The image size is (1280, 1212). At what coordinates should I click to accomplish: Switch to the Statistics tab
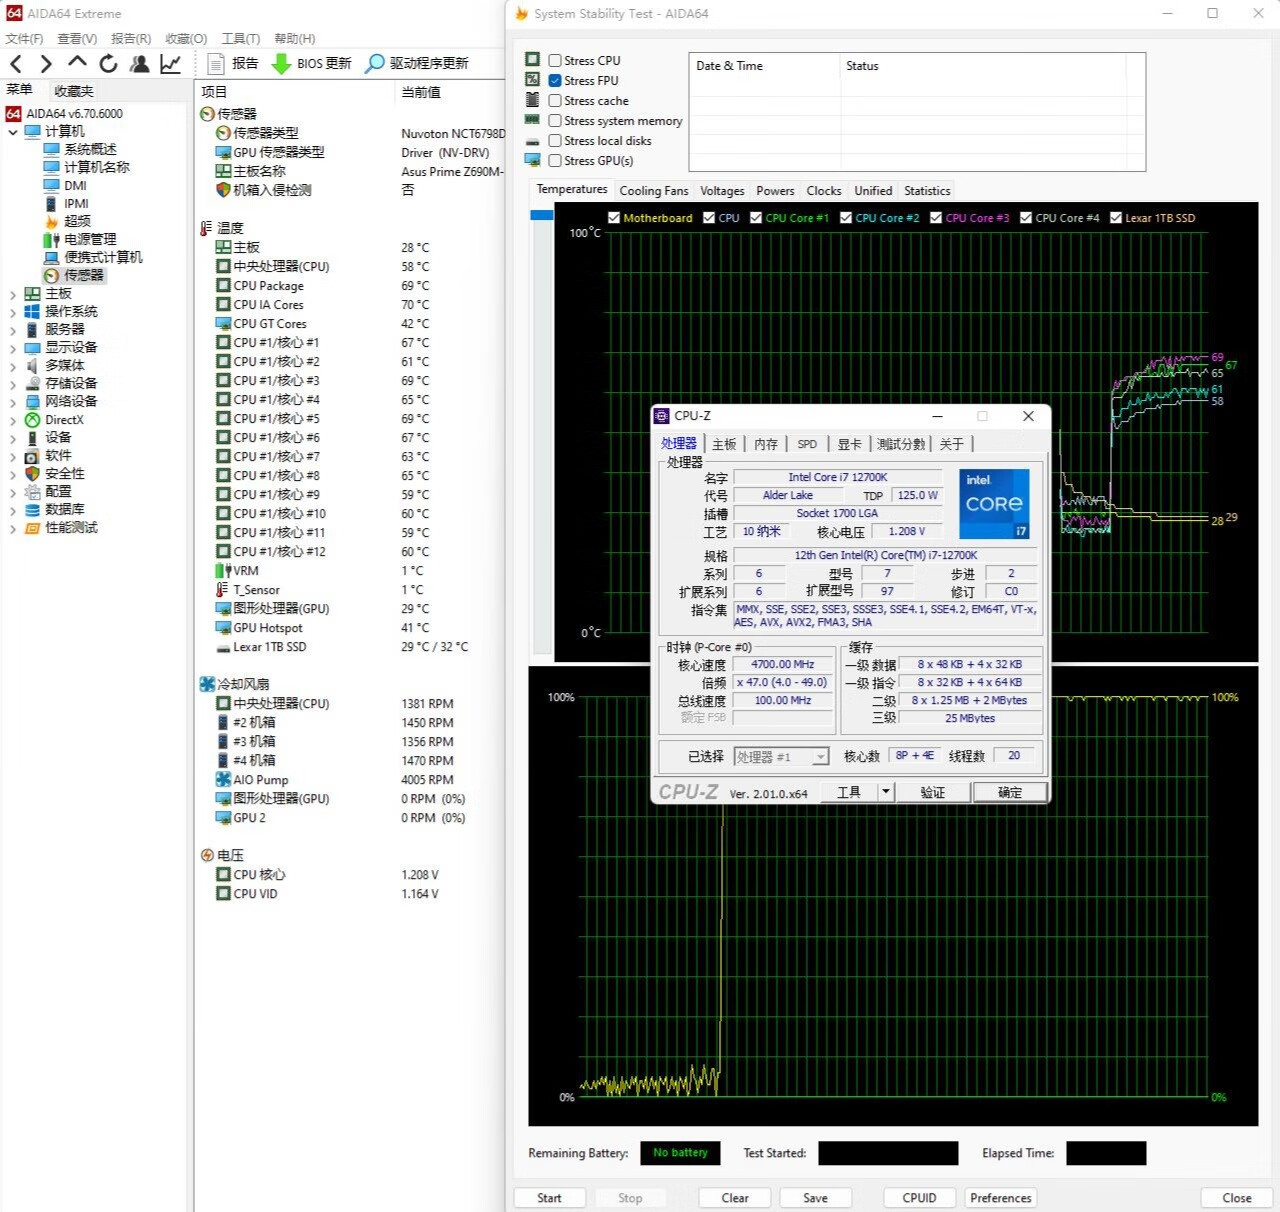(927, 190)
